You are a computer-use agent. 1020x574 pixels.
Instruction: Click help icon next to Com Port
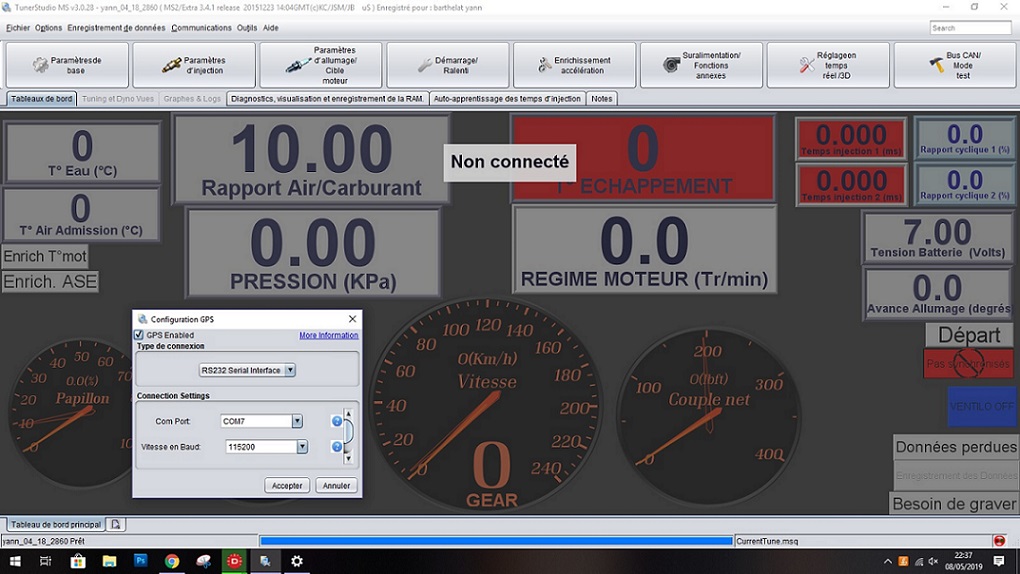[337, 421]
